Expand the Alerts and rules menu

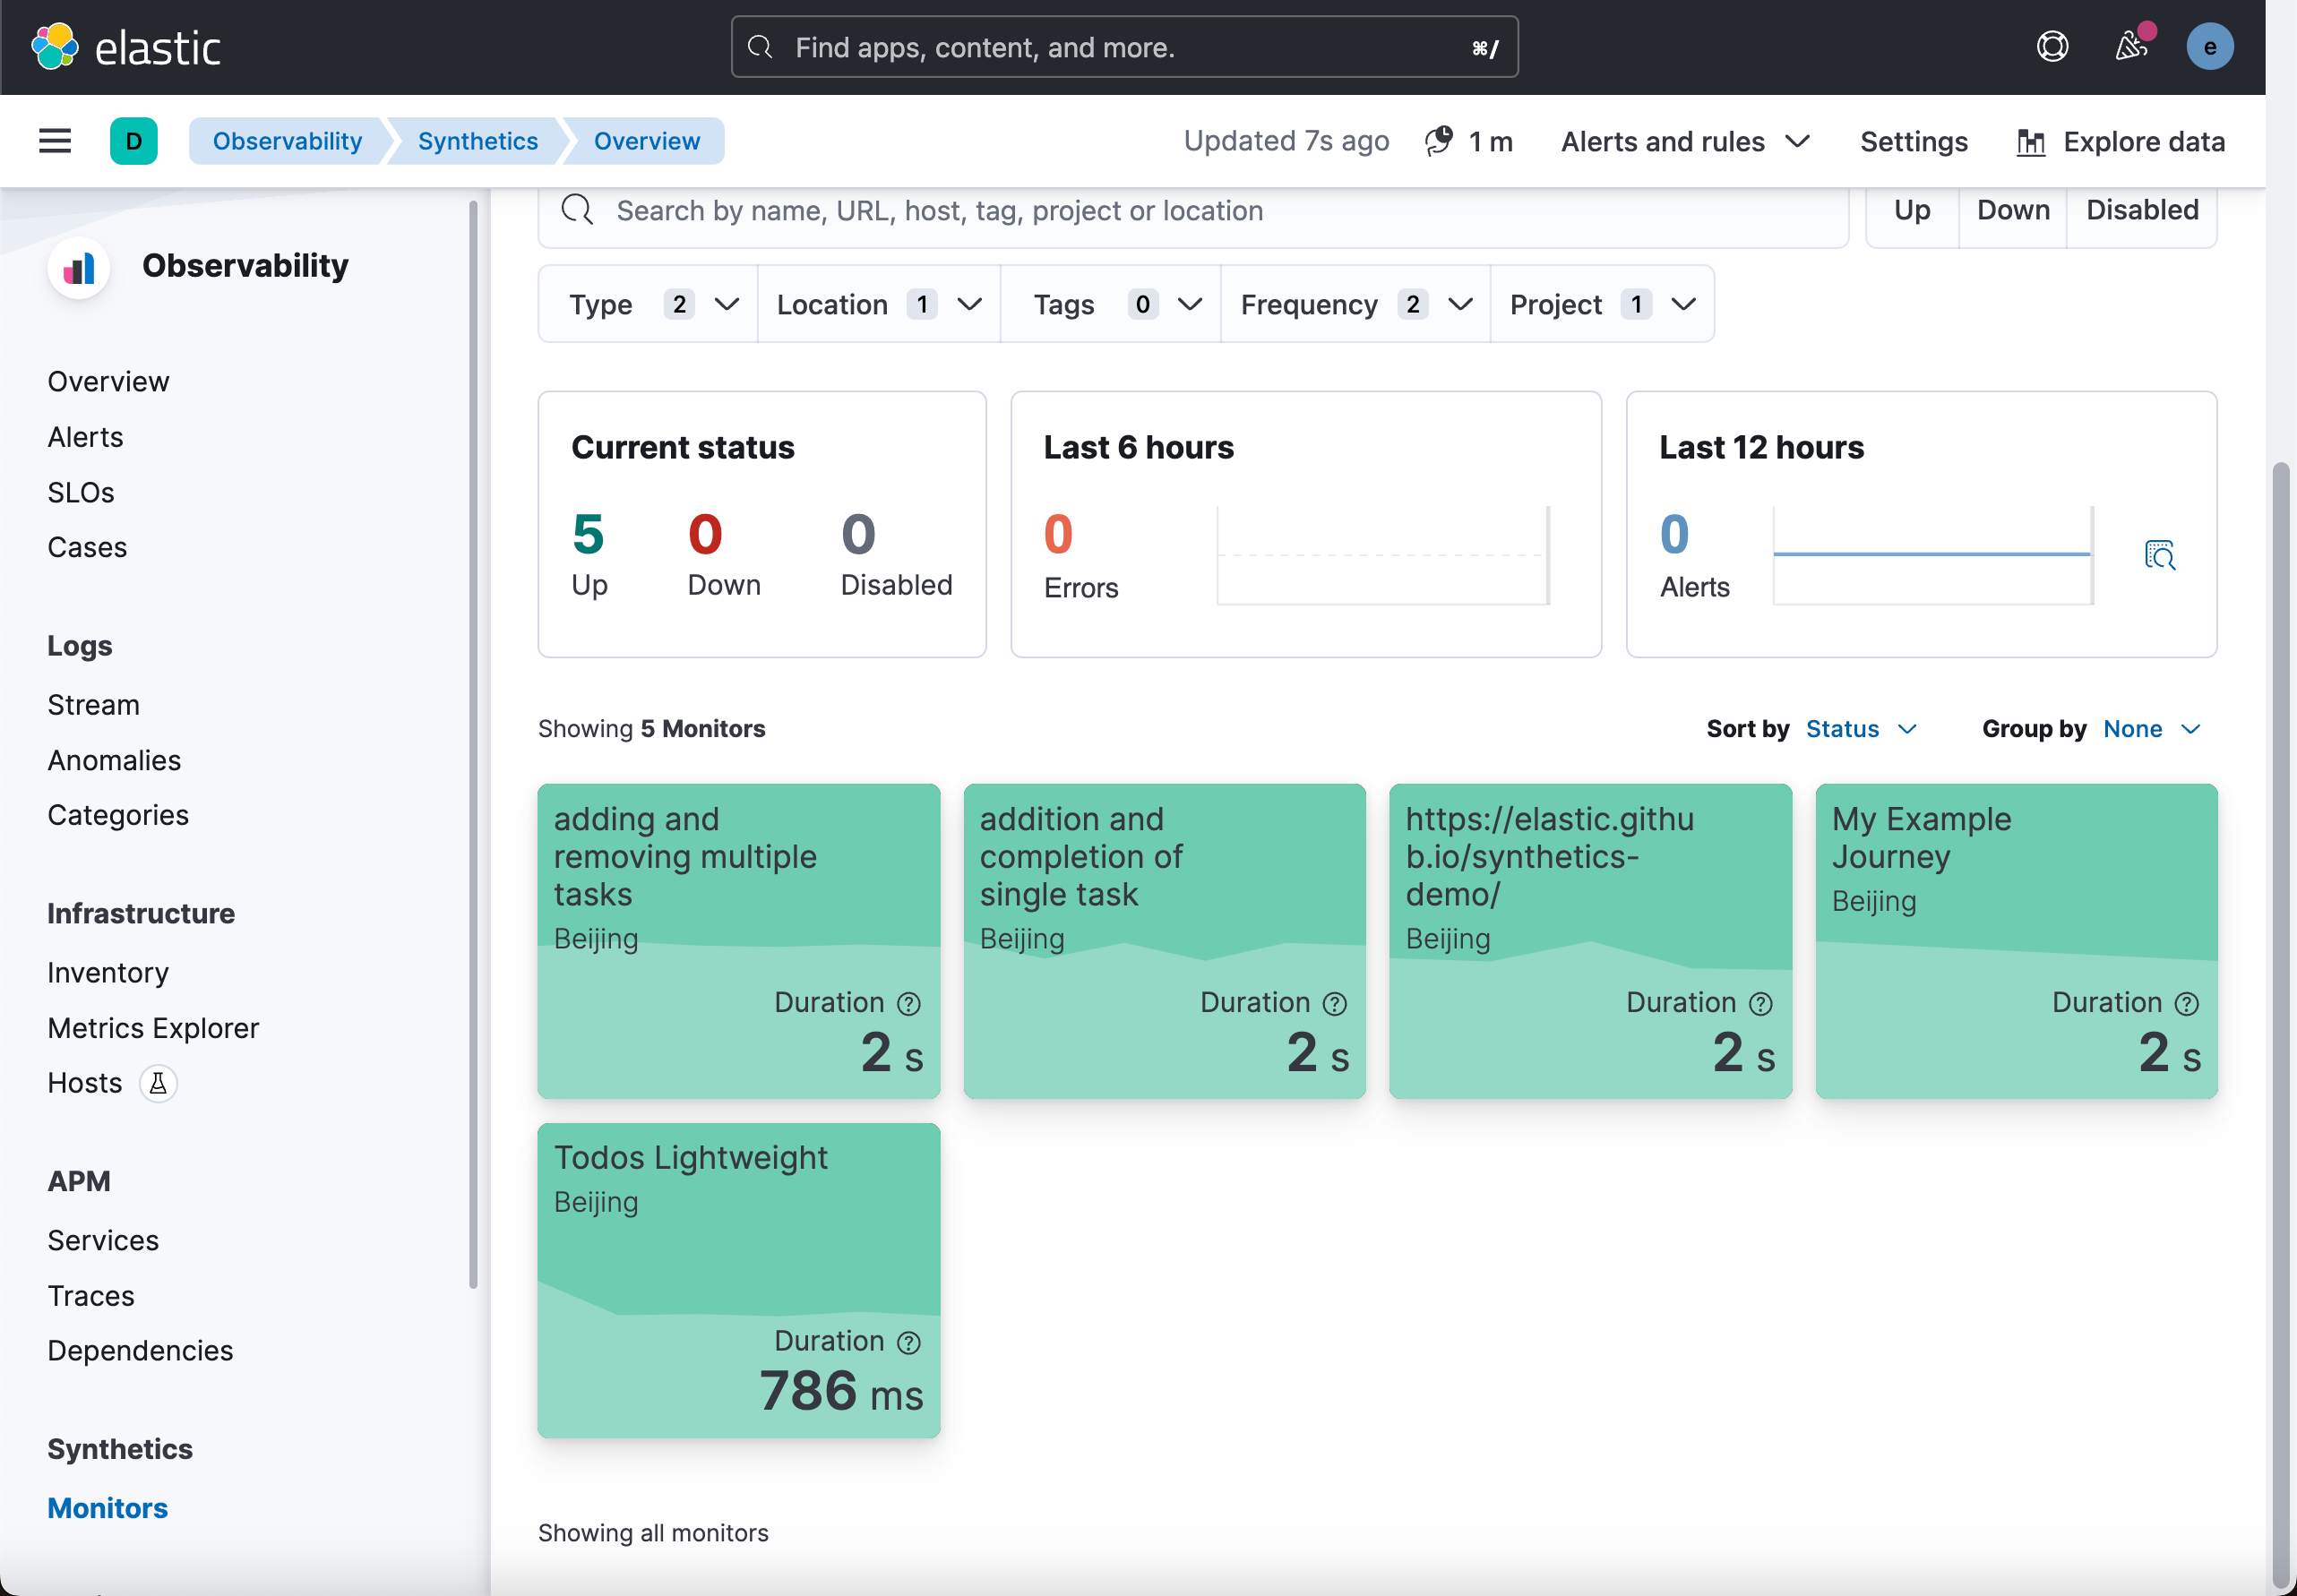1685,142
